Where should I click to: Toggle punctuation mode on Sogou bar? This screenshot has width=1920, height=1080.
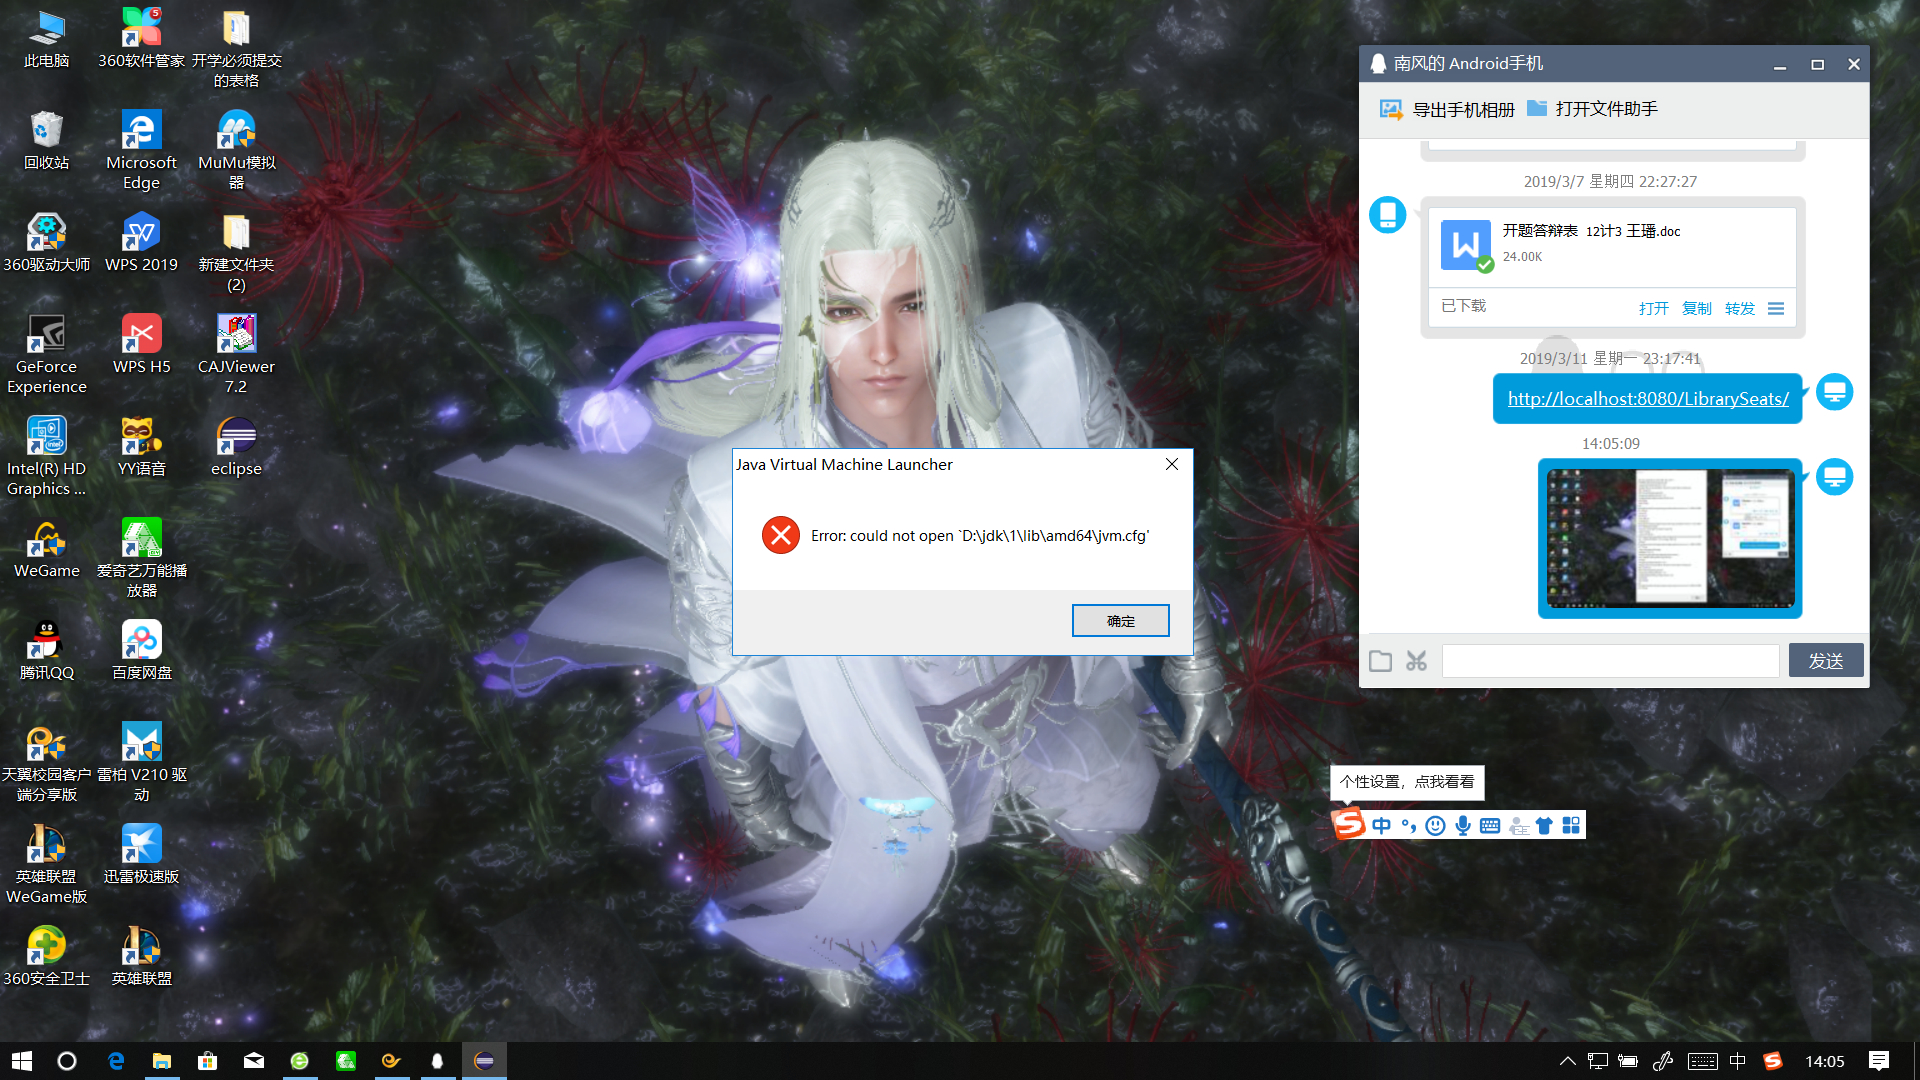tap(1409, 825)
